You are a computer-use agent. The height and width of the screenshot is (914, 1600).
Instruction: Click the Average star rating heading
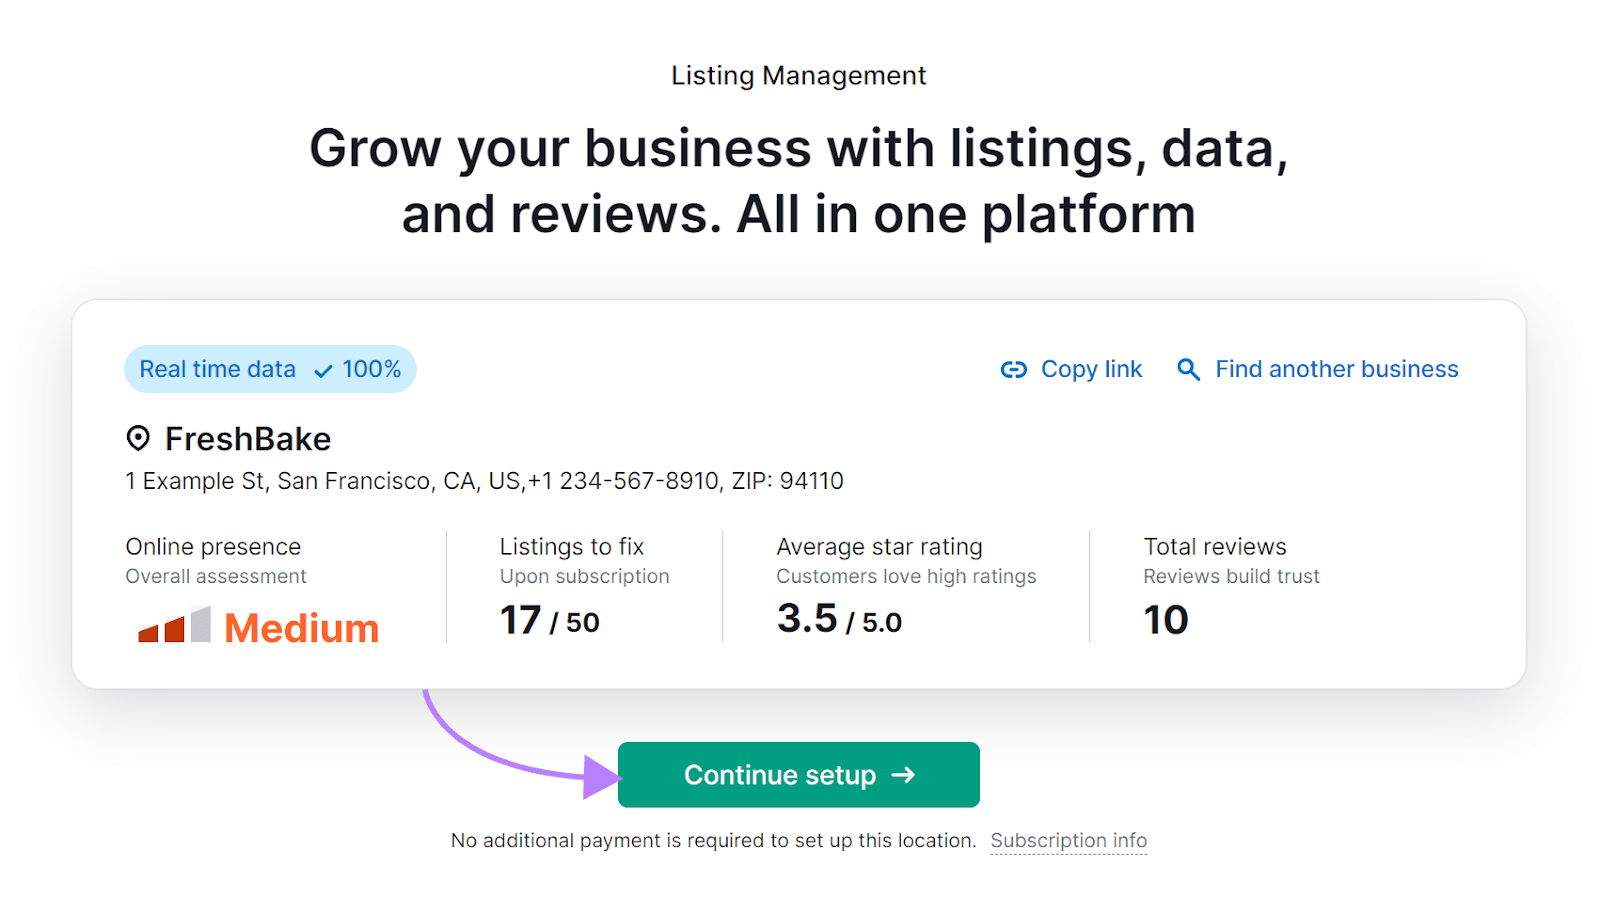click(x=879, y=547)
